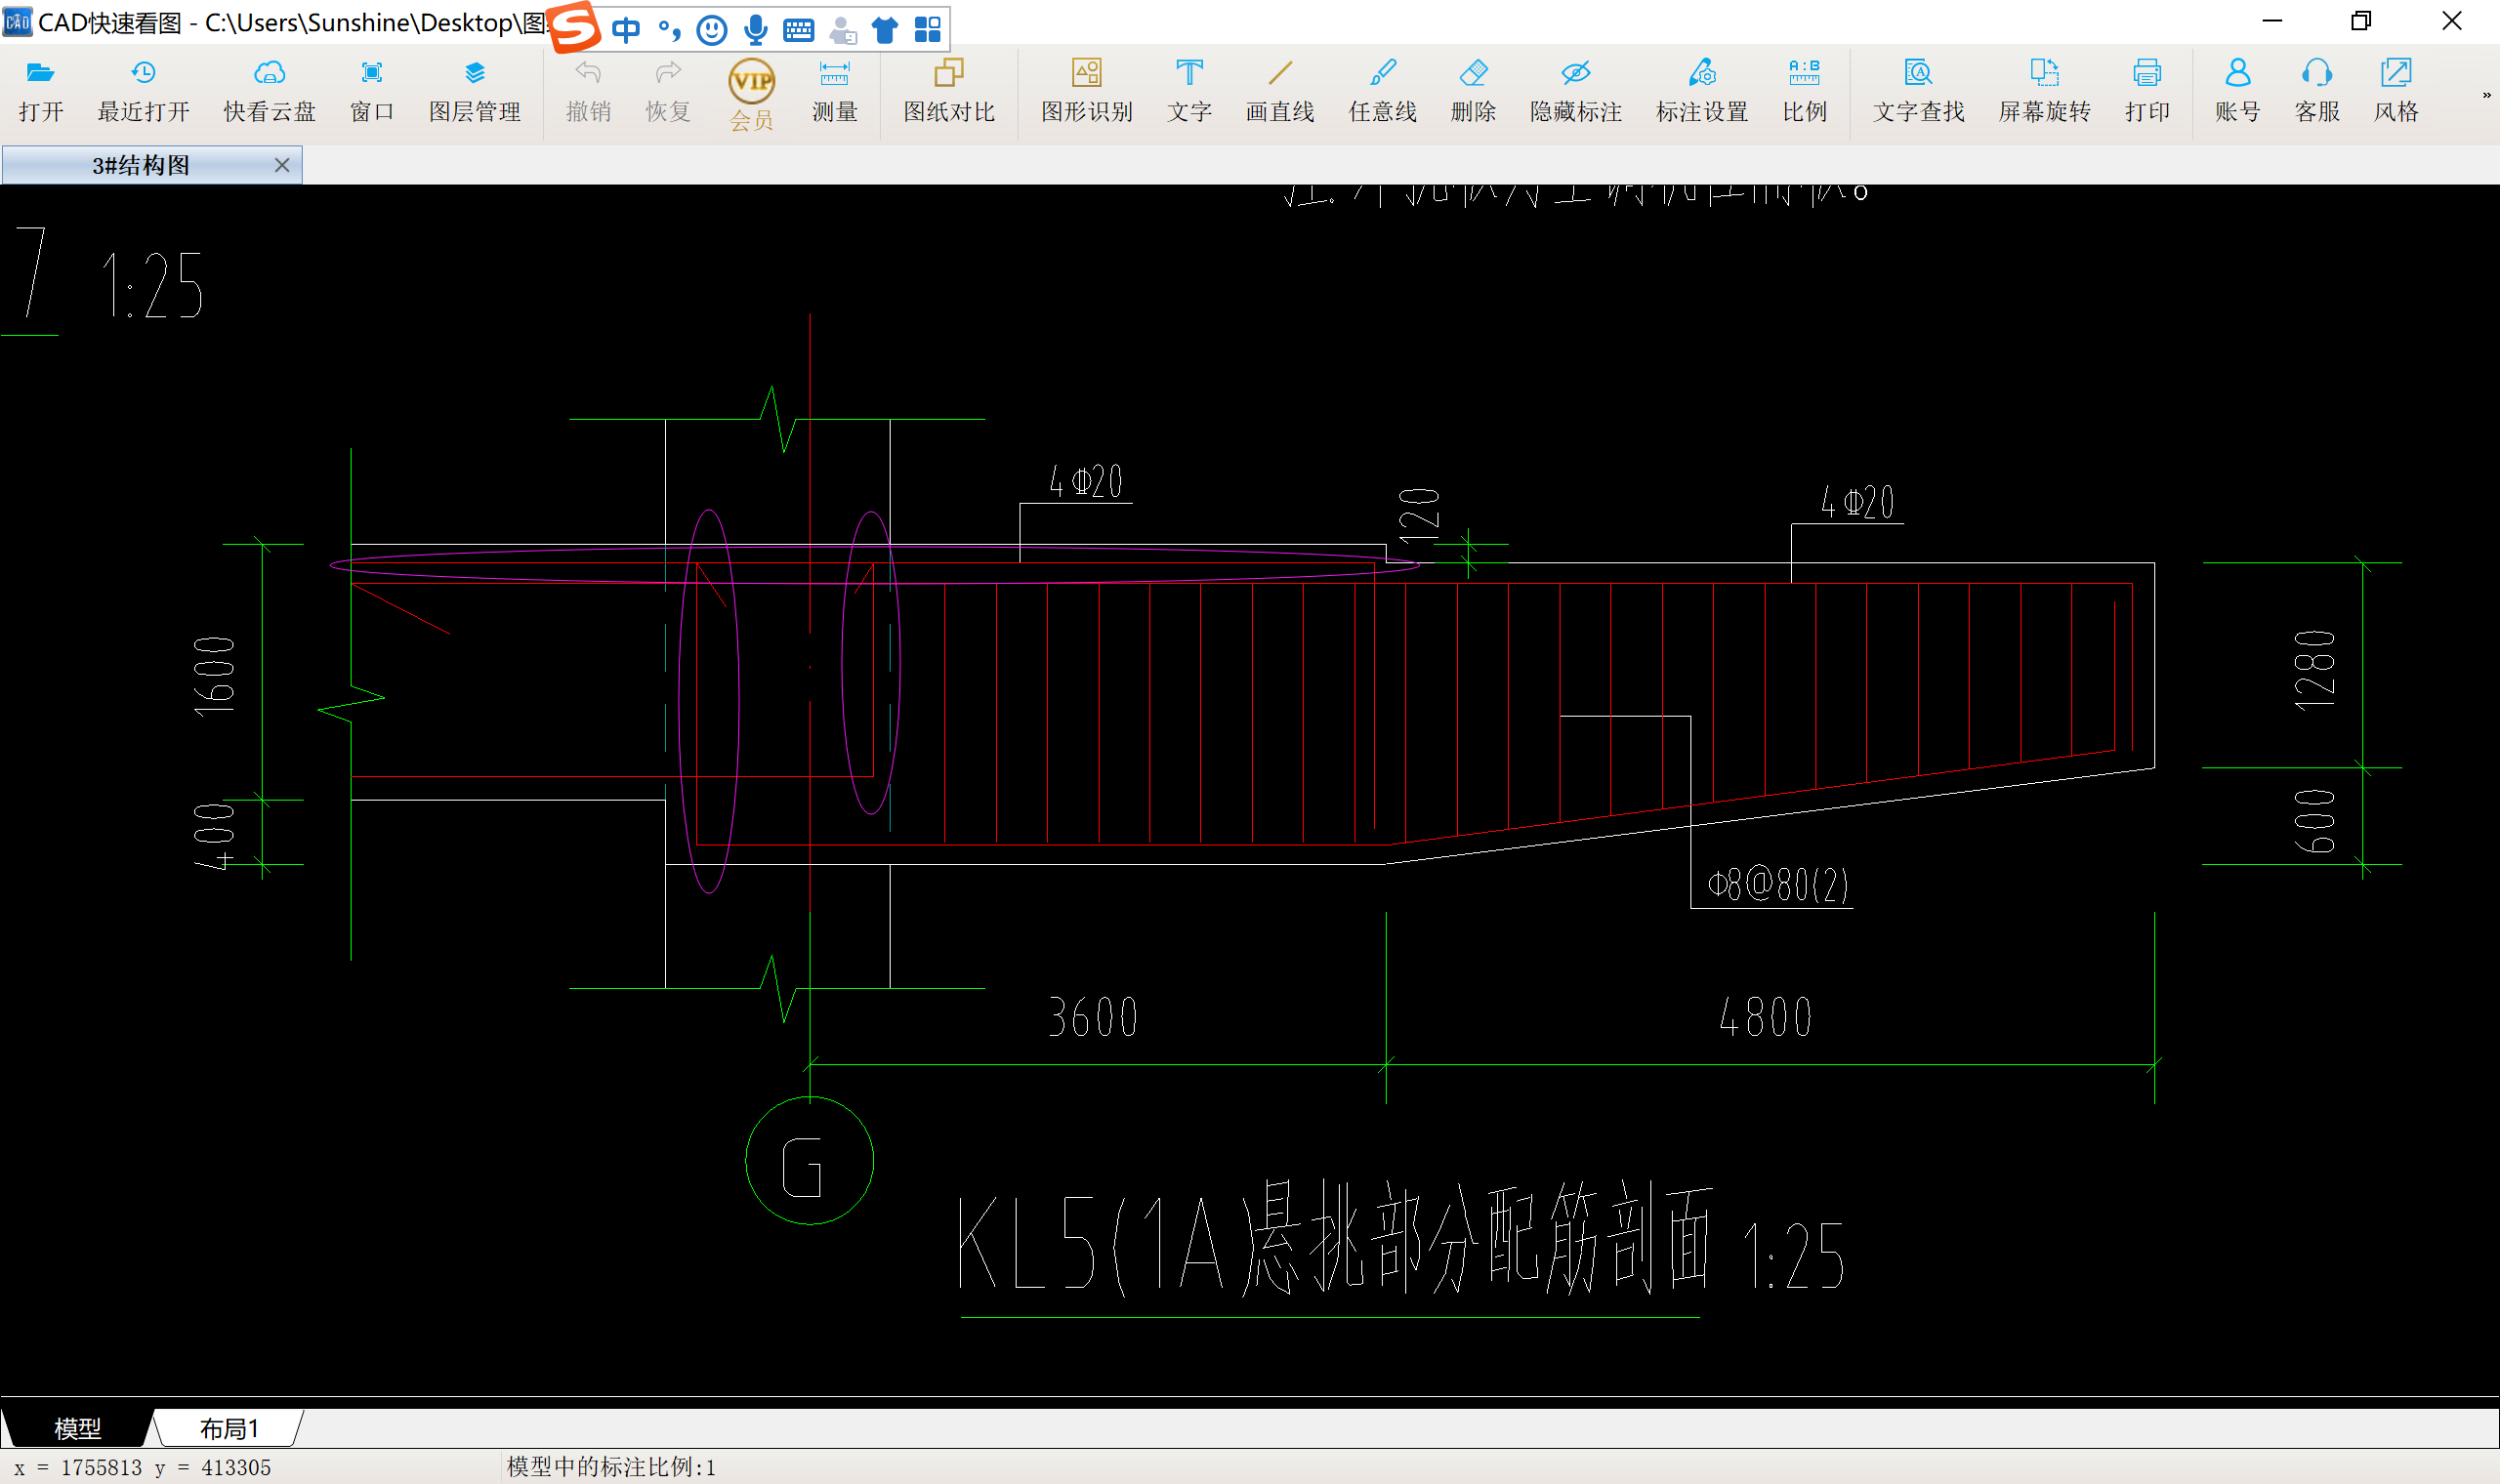Select the 文字 text annotation tool
The height and width of the screenshot is (1484, 2500).
pos(1189,92)
